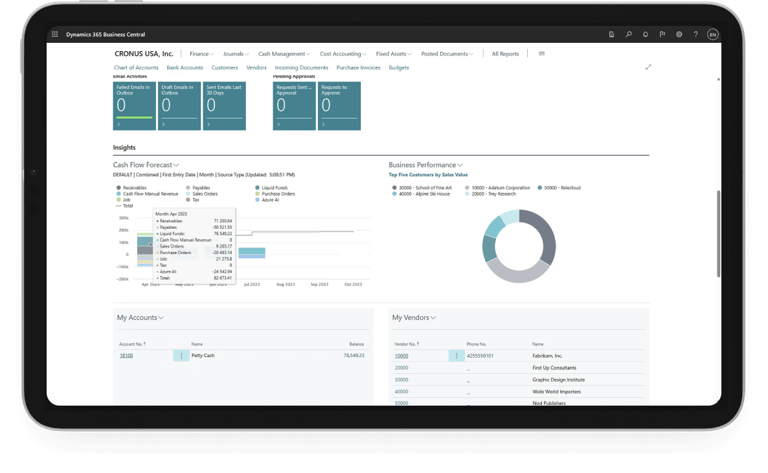Open the Fabrikam vendor row options menu
Viewport: 768px width, 473px height.
point(456,355)
